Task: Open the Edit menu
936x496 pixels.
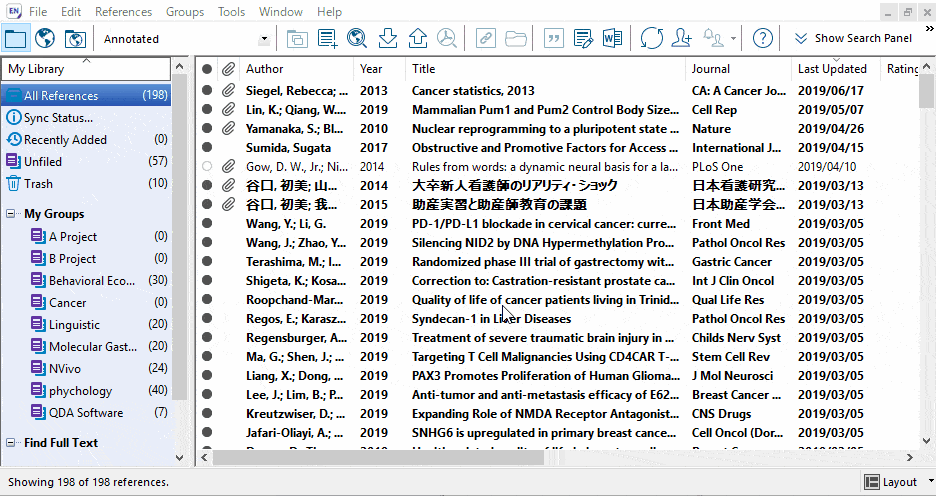Action: pos(71,11)
